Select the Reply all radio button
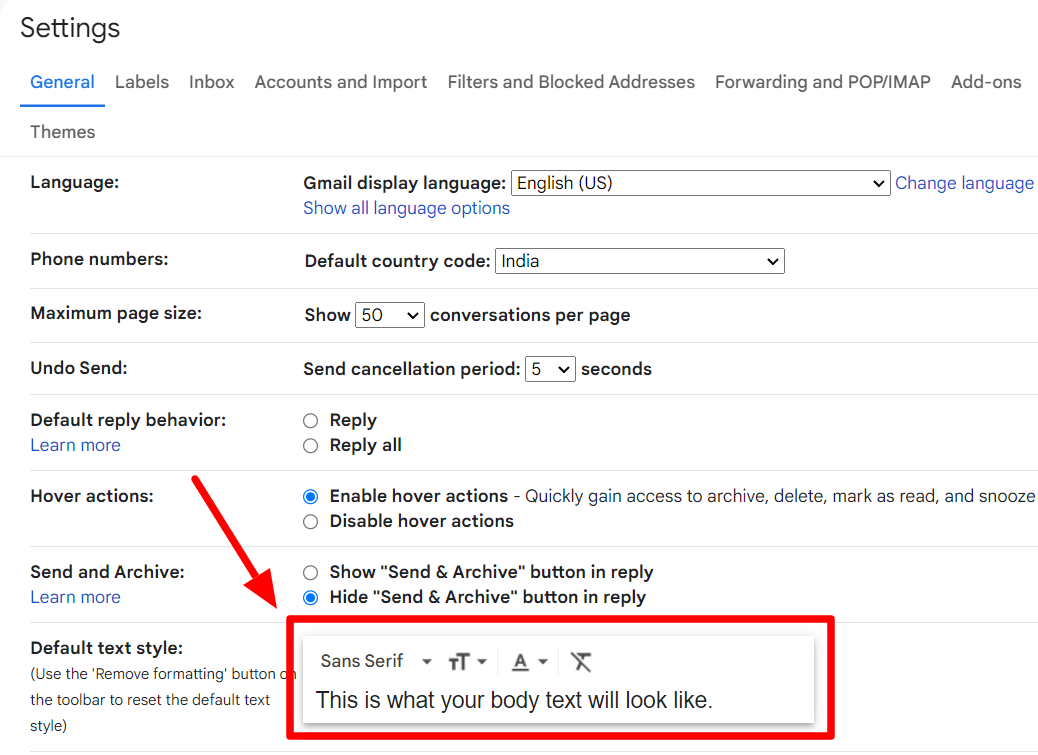 310,446
